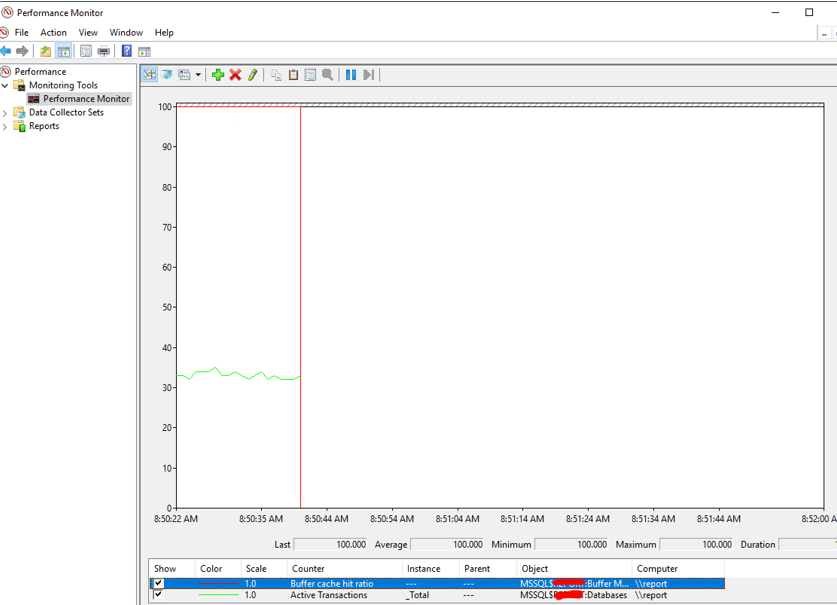Open the Help menu

click(164, 33)
